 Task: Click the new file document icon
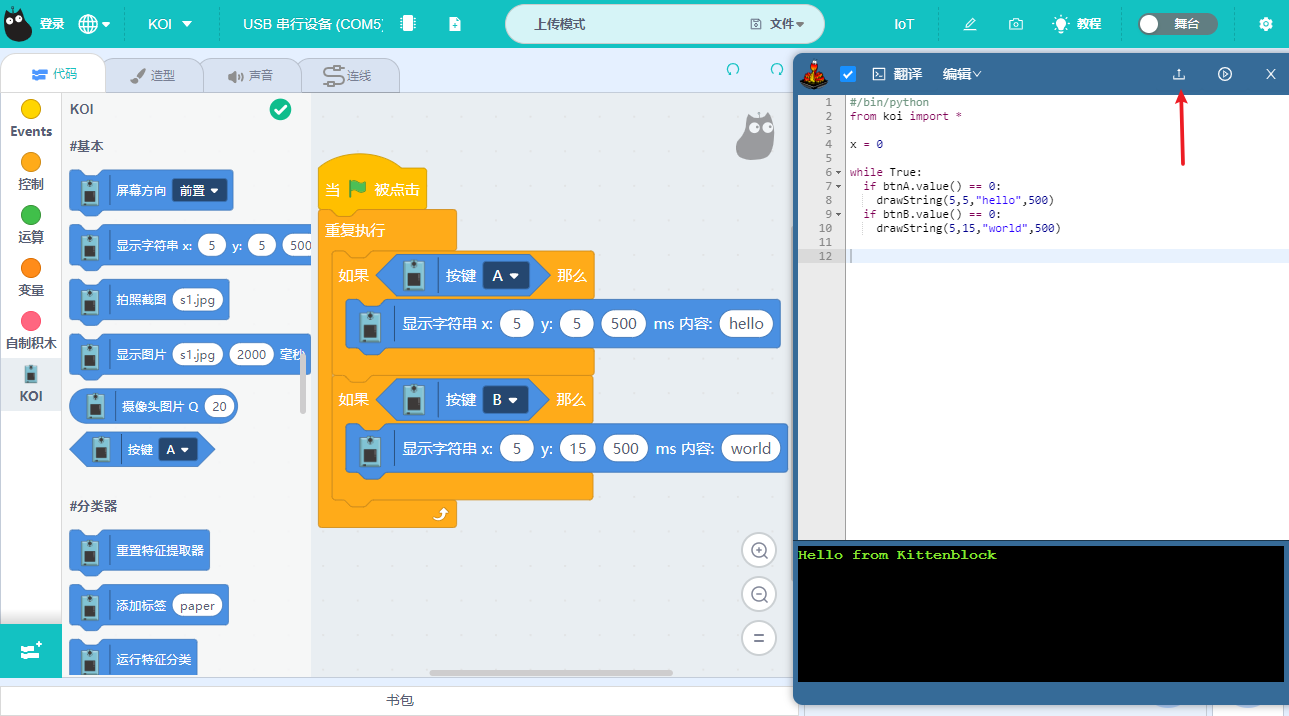pos(455,24)
